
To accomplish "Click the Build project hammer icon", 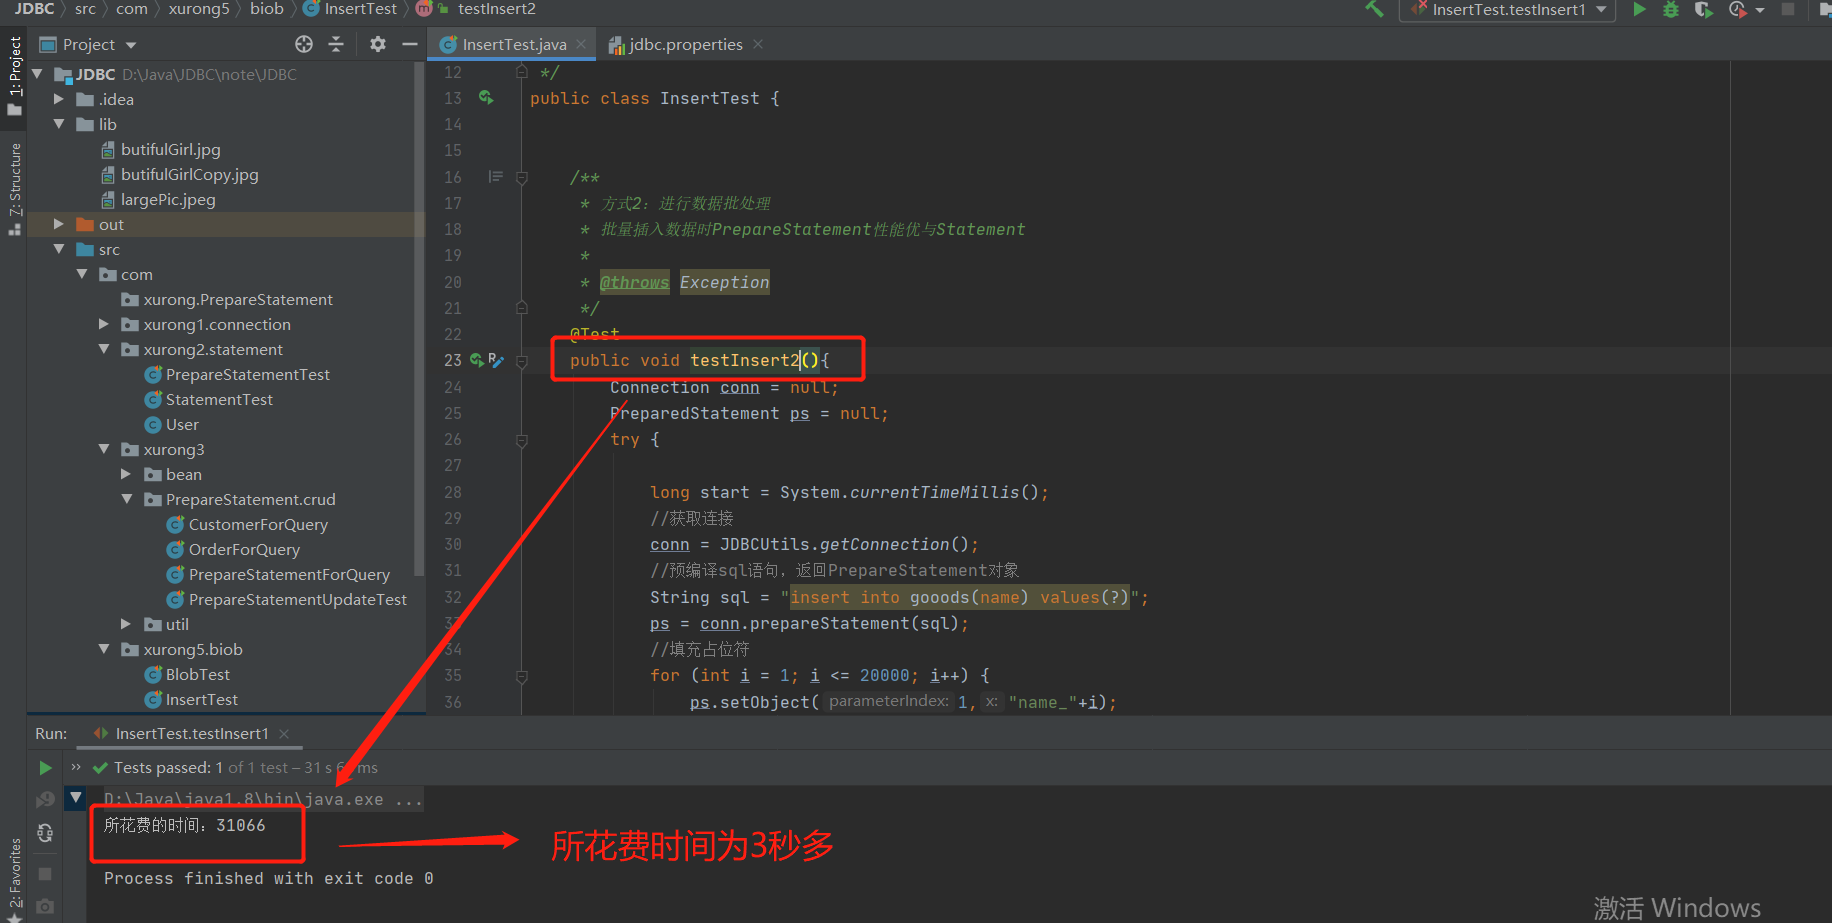I will tap(1374, 9).
